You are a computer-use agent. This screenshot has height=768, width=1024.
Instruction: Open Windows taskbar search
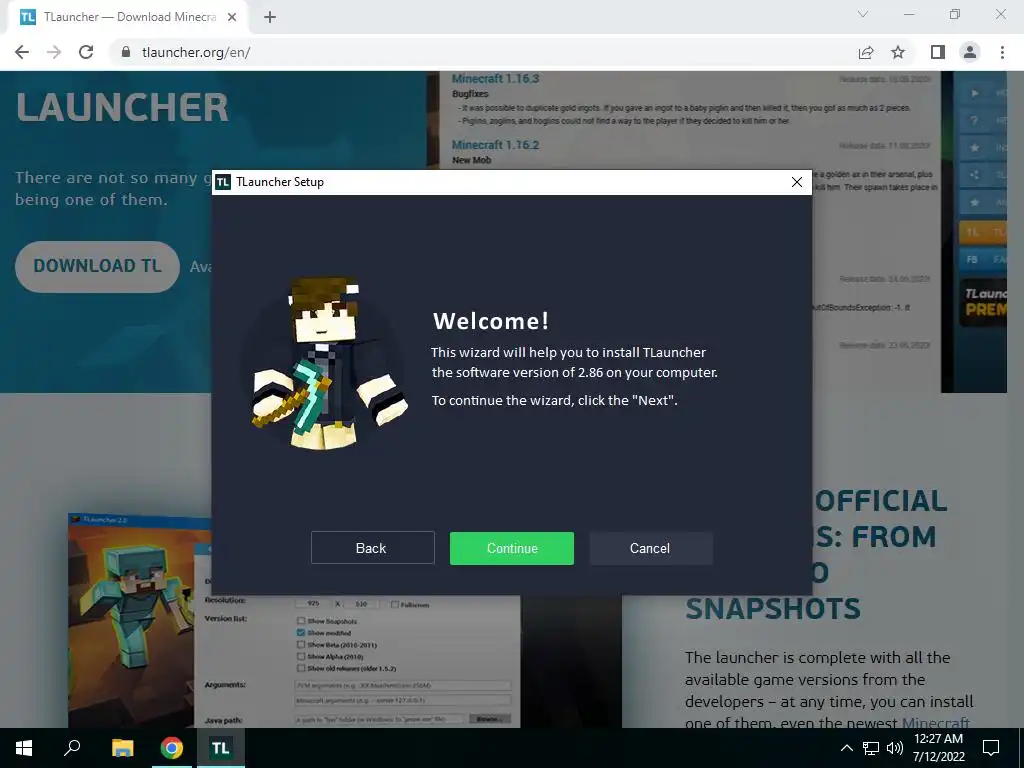[x=72, y=748]
